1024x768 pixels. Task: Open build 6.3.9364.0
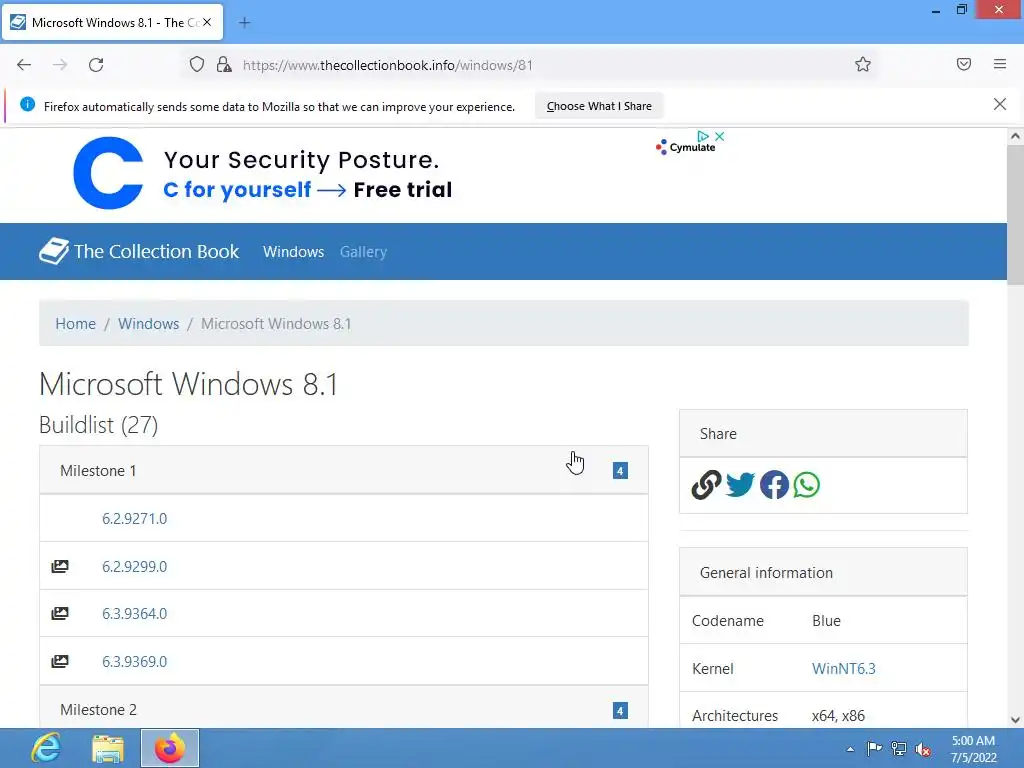point(135,614)
